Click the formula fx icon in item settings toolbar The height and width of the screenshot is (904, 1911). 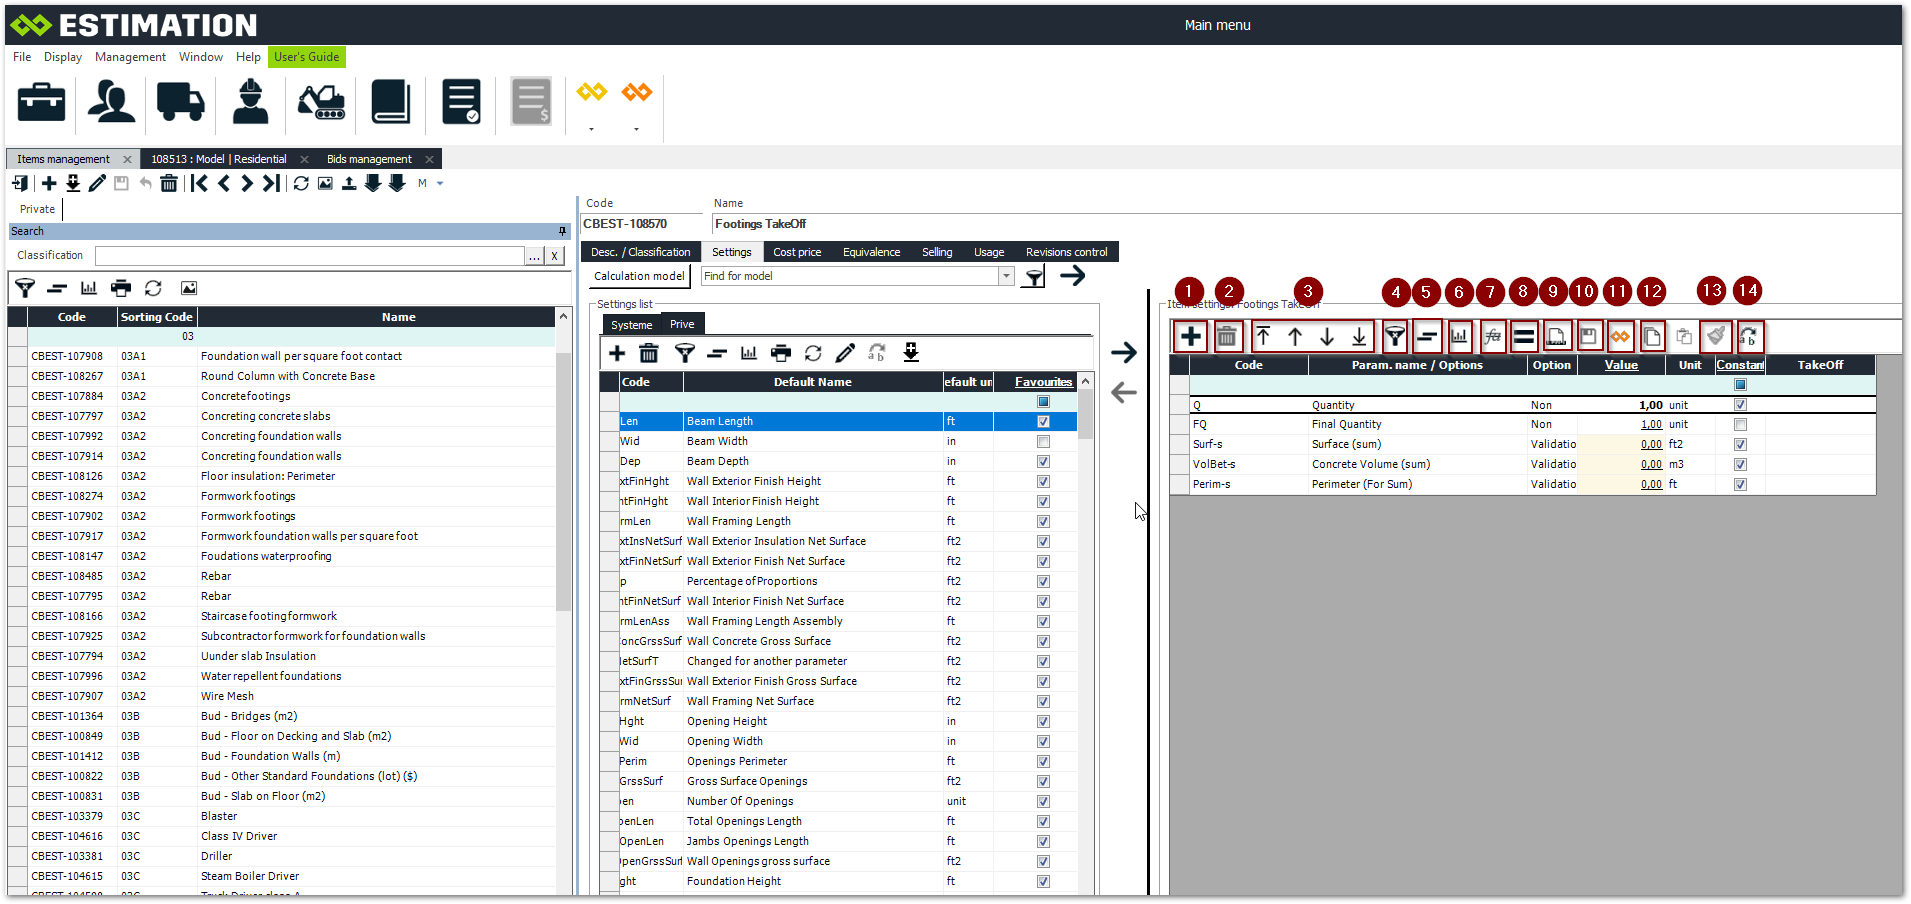[1492, 337]
